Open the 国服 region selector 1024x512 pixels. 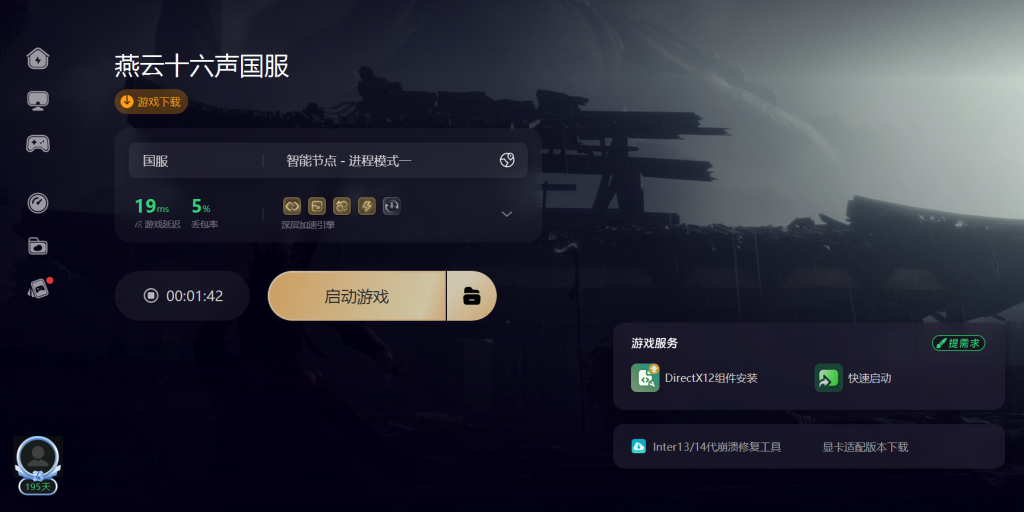click(x=196, y=161)
